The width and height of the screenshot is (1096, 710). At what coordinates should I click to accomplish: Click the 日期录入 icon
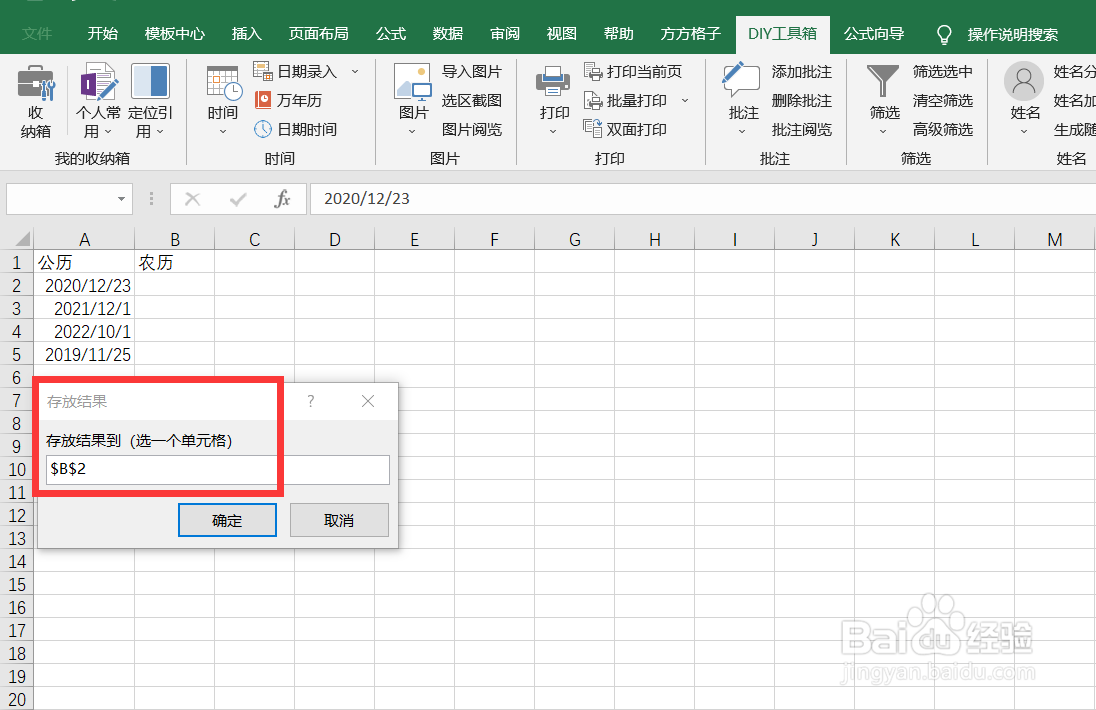tap(263, 71)
